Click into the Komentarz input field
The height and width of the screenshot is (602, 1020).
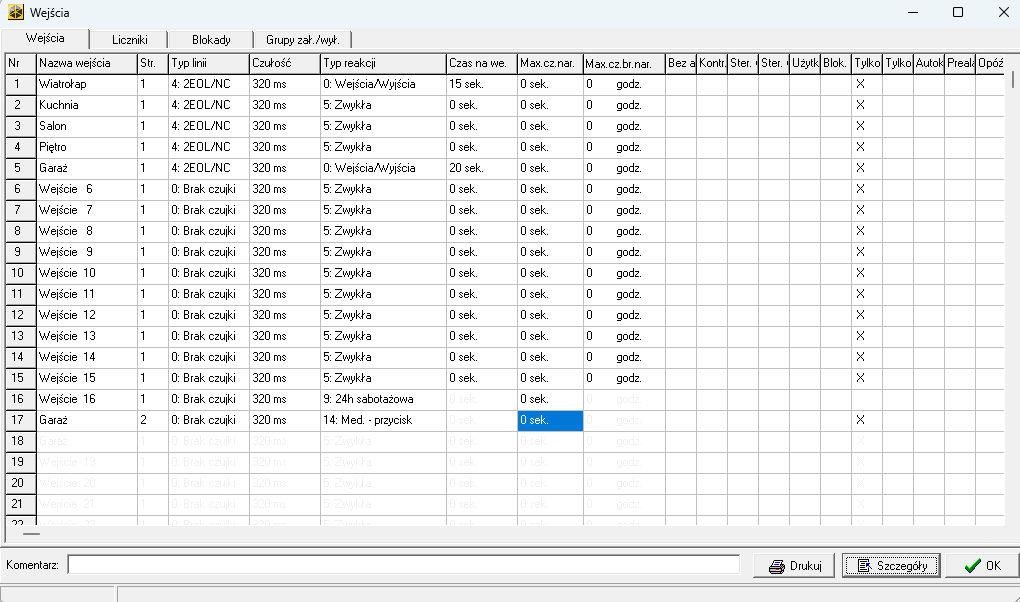click(403, 564)
